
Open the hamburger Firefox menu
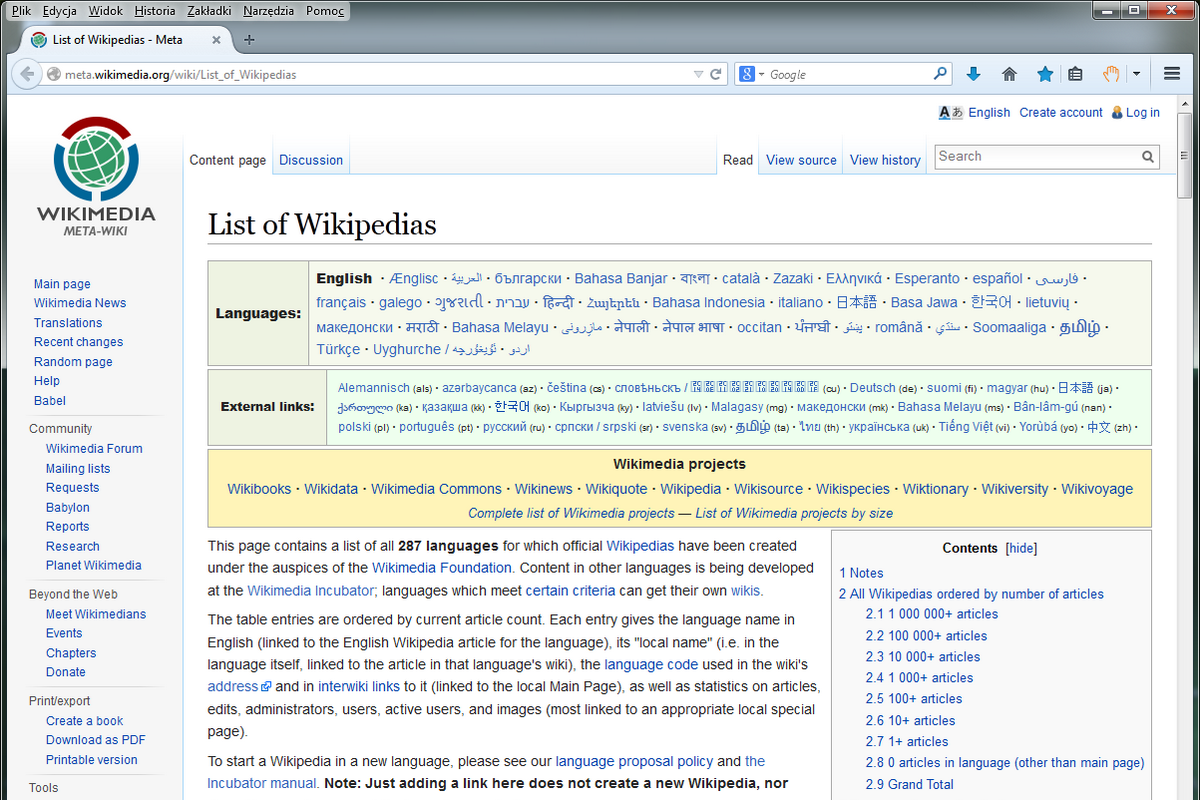[1173, 74]
